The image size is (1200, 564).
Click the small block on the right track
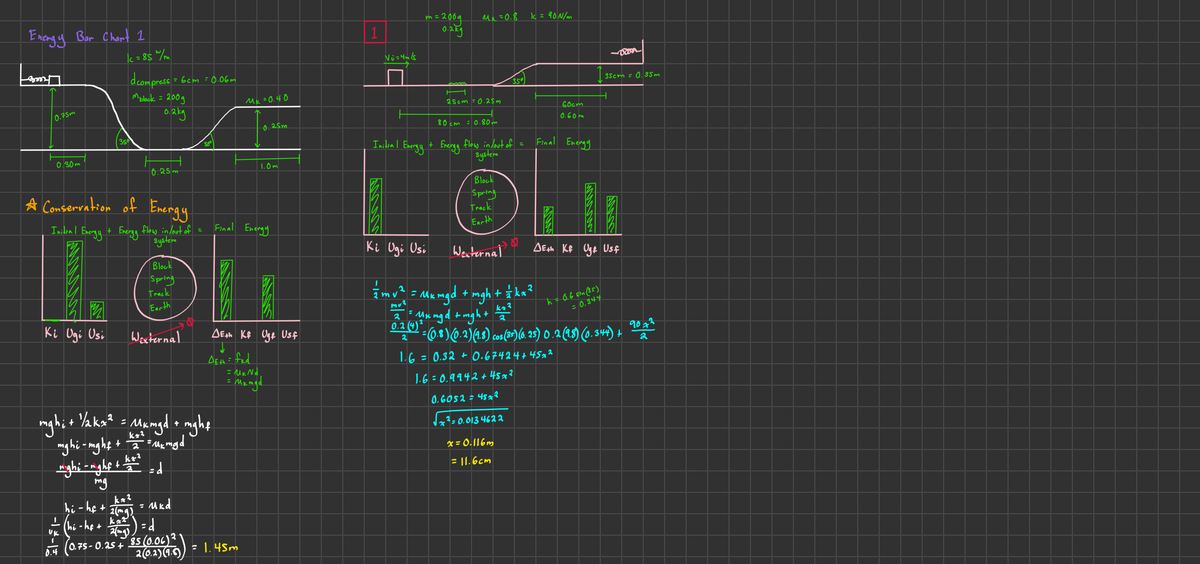[x=396, y=78]
